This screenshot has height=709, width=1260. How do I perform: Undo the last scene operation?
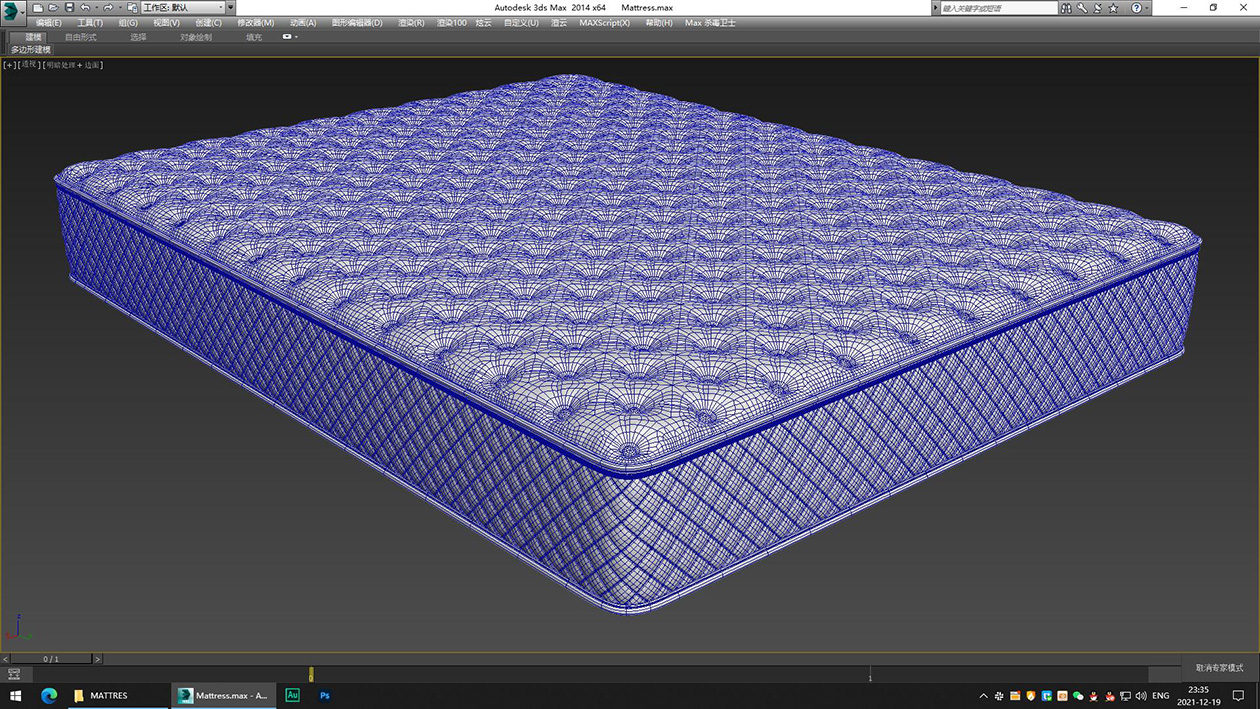tap(85, 8)
